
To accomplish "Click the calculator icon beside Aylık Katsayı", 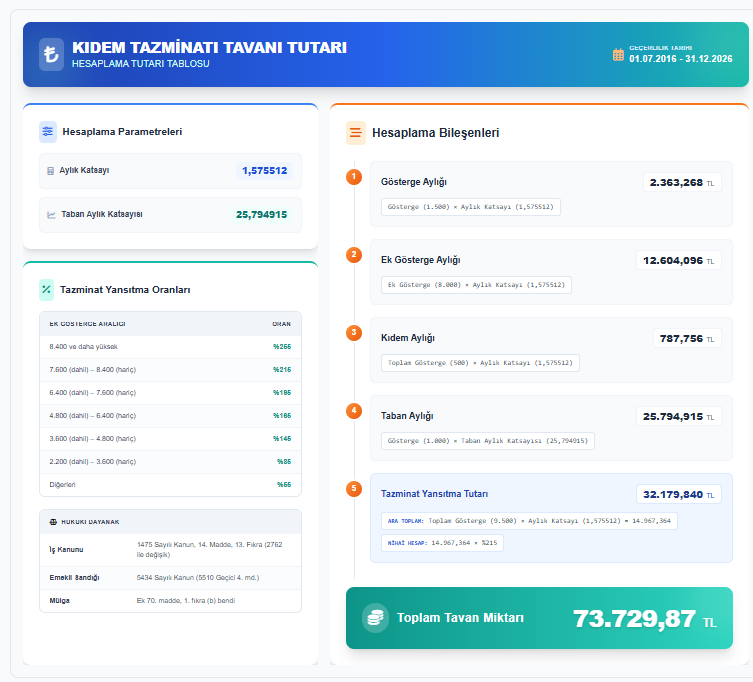I will pyautogui.click(x=50, y=171).
